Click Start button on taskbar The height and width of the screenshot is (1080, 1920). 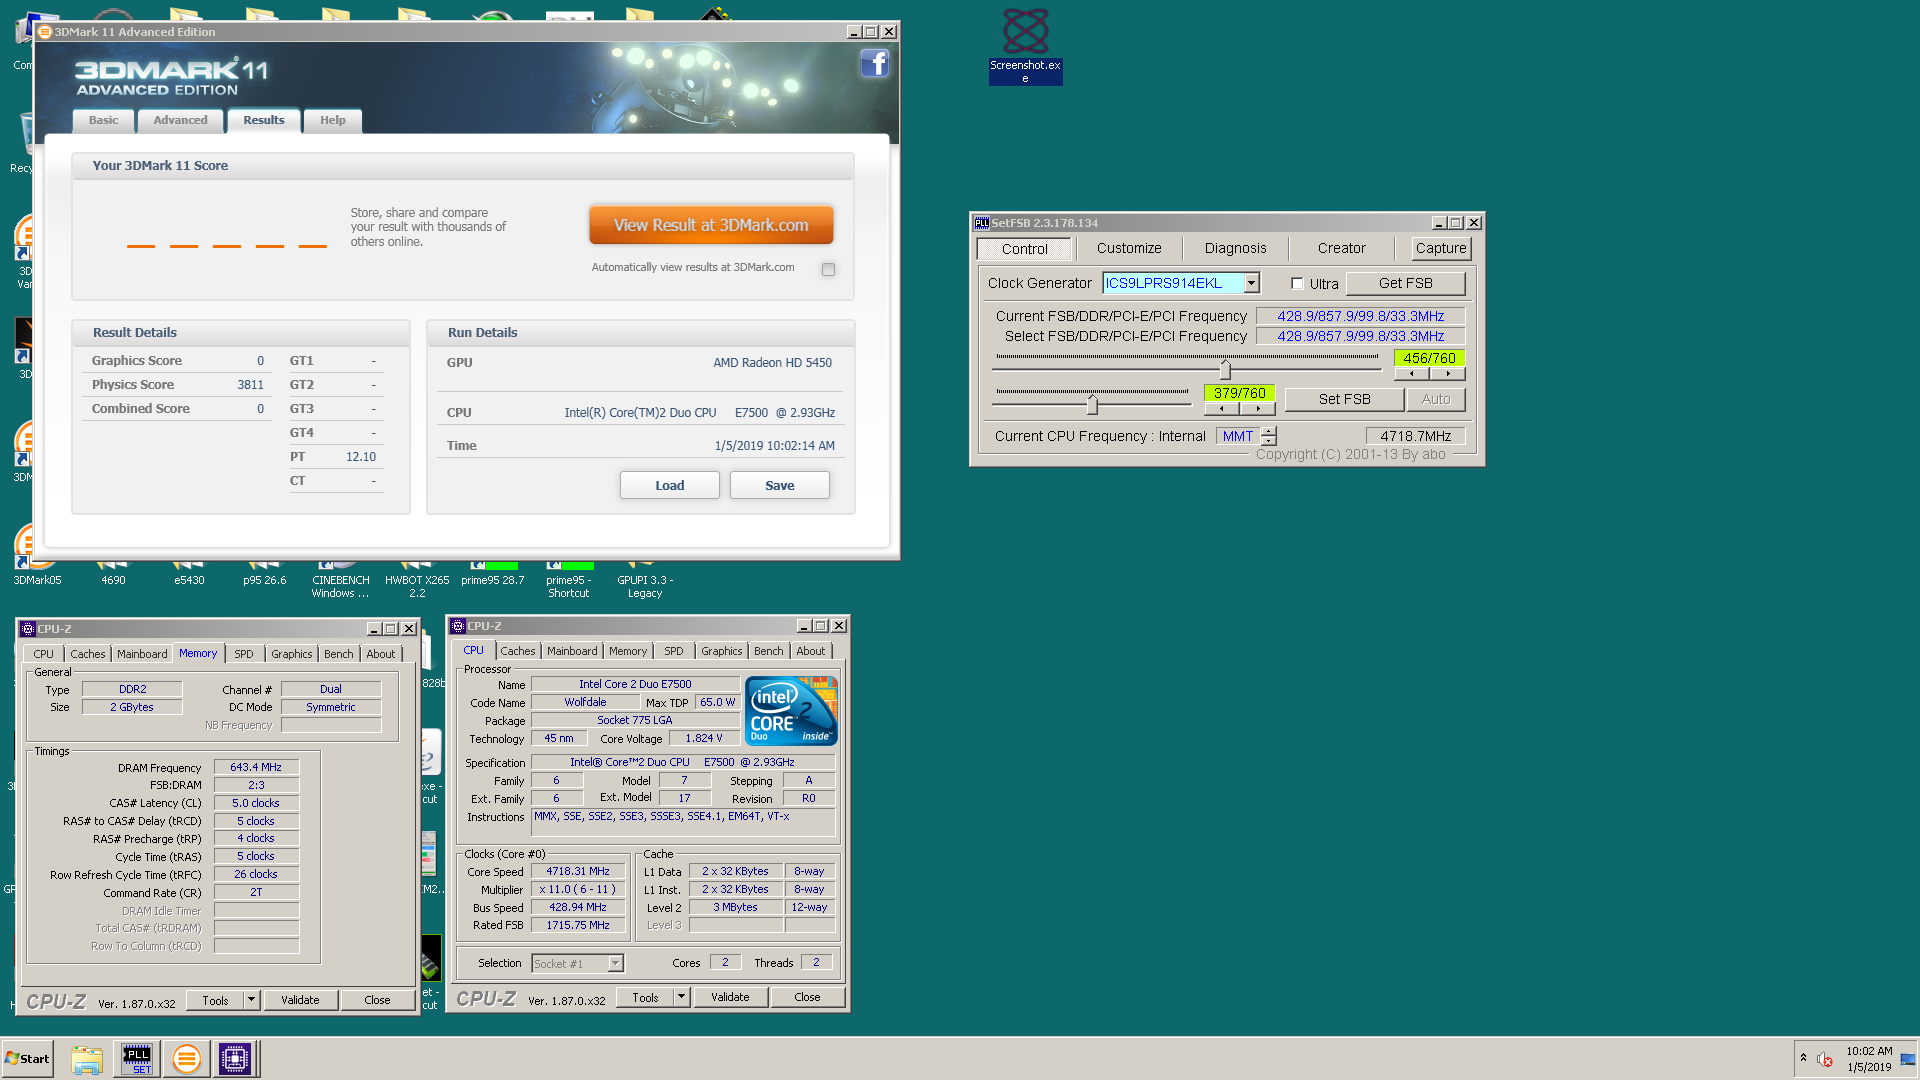(28, 1059)
